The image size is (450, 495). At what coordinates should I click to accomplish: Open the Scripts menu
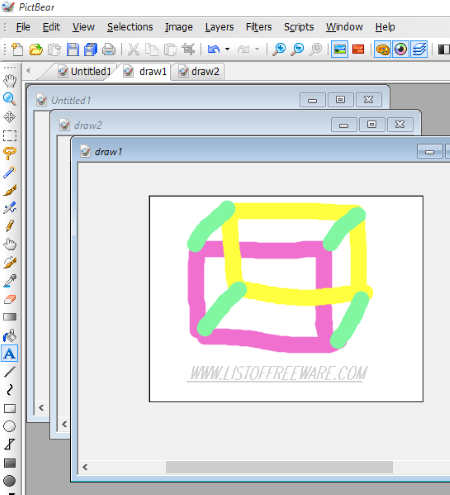(299, 27)
